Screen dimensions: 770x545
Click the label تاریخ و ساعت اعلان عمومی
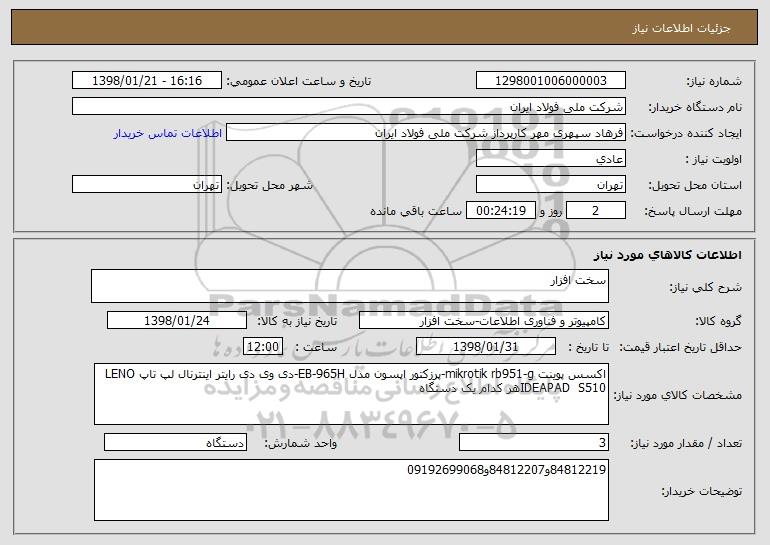(x=299, y=81)
